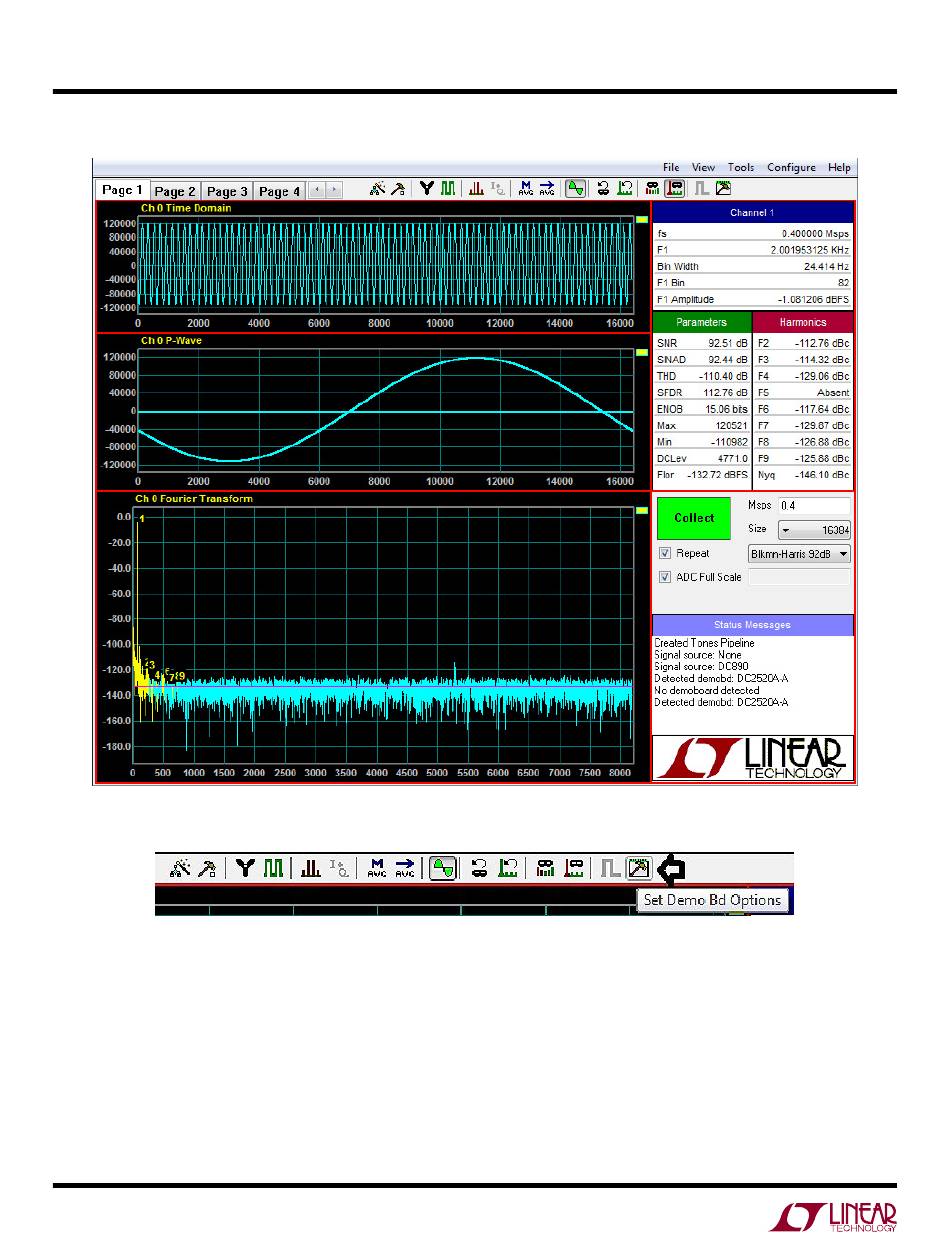Click the Channel 1 panel header
This screenshot has height=1241, width=950.
753,213
